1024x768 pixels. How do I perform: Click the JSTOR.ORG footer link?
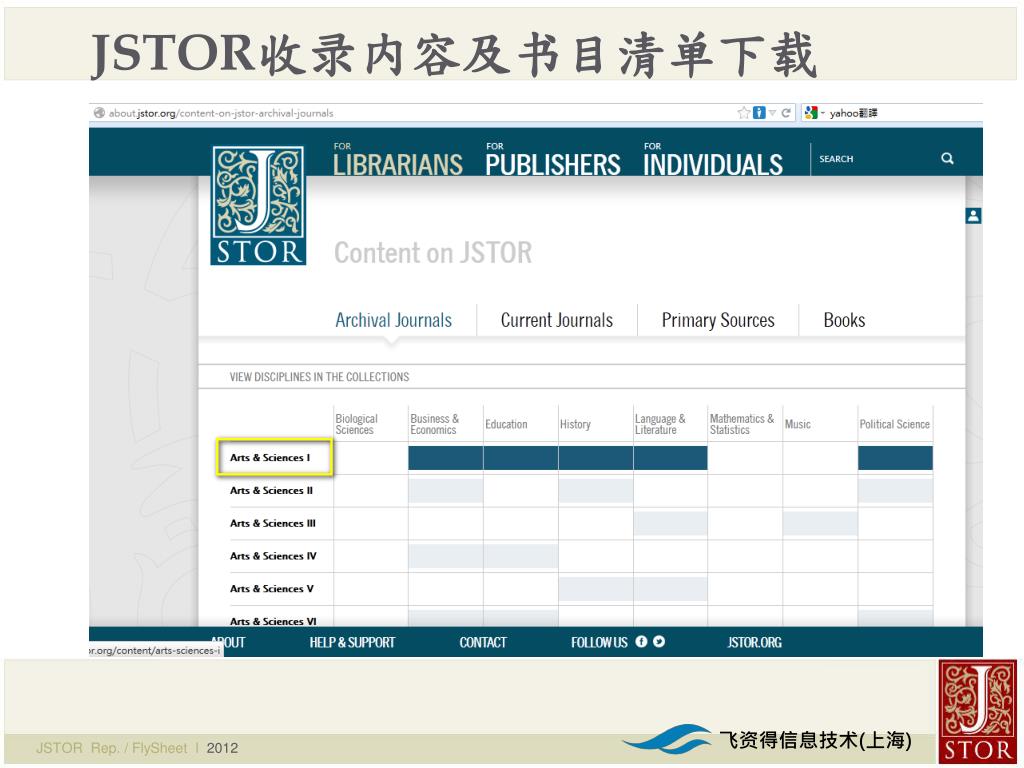[754, 642]
